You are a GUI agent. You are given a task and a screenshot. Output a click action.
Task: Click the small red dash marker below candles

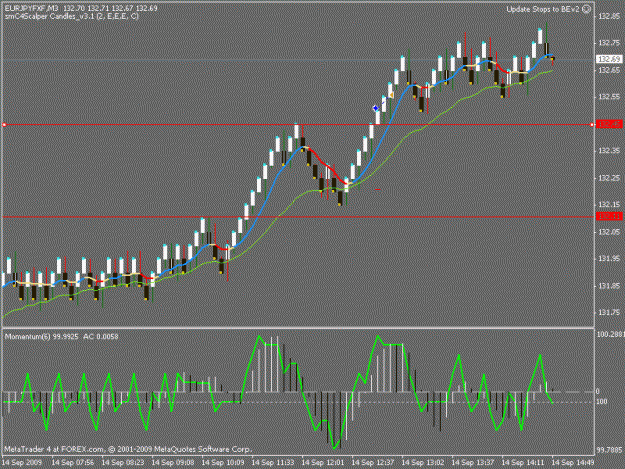point(378,190)
